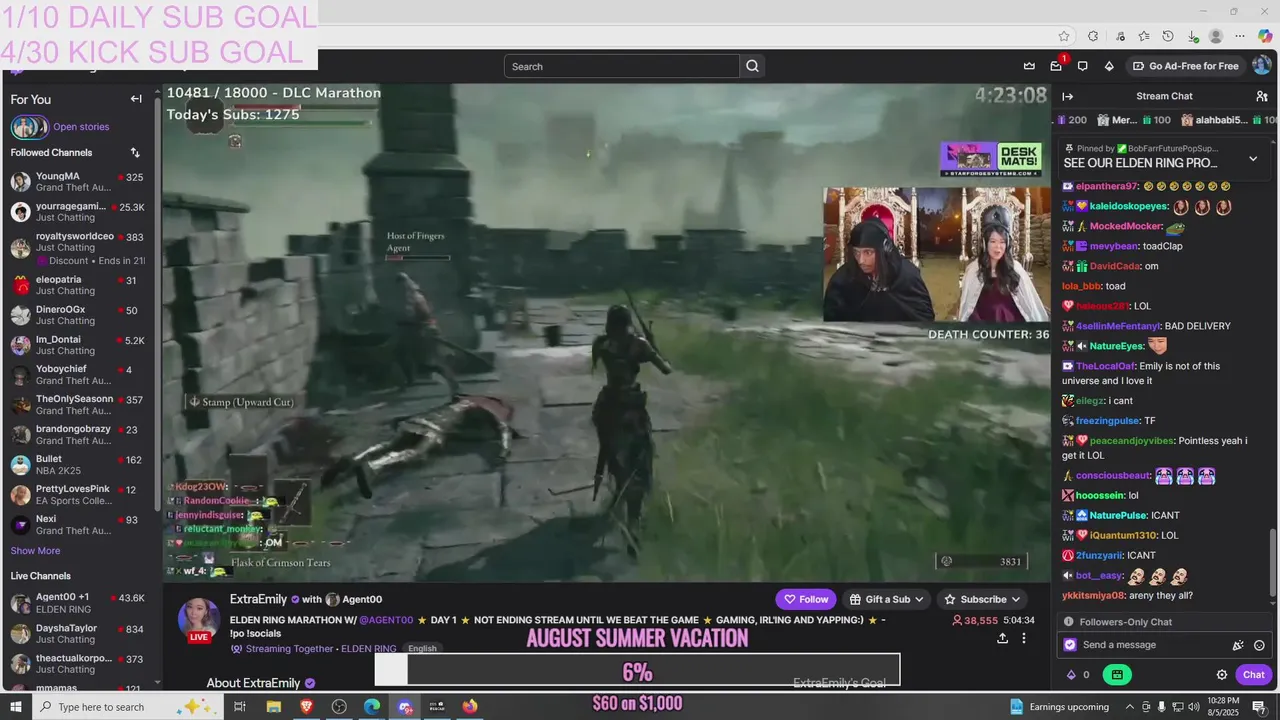
Task: Open stories link in sidebar
Action: (81, 127)
